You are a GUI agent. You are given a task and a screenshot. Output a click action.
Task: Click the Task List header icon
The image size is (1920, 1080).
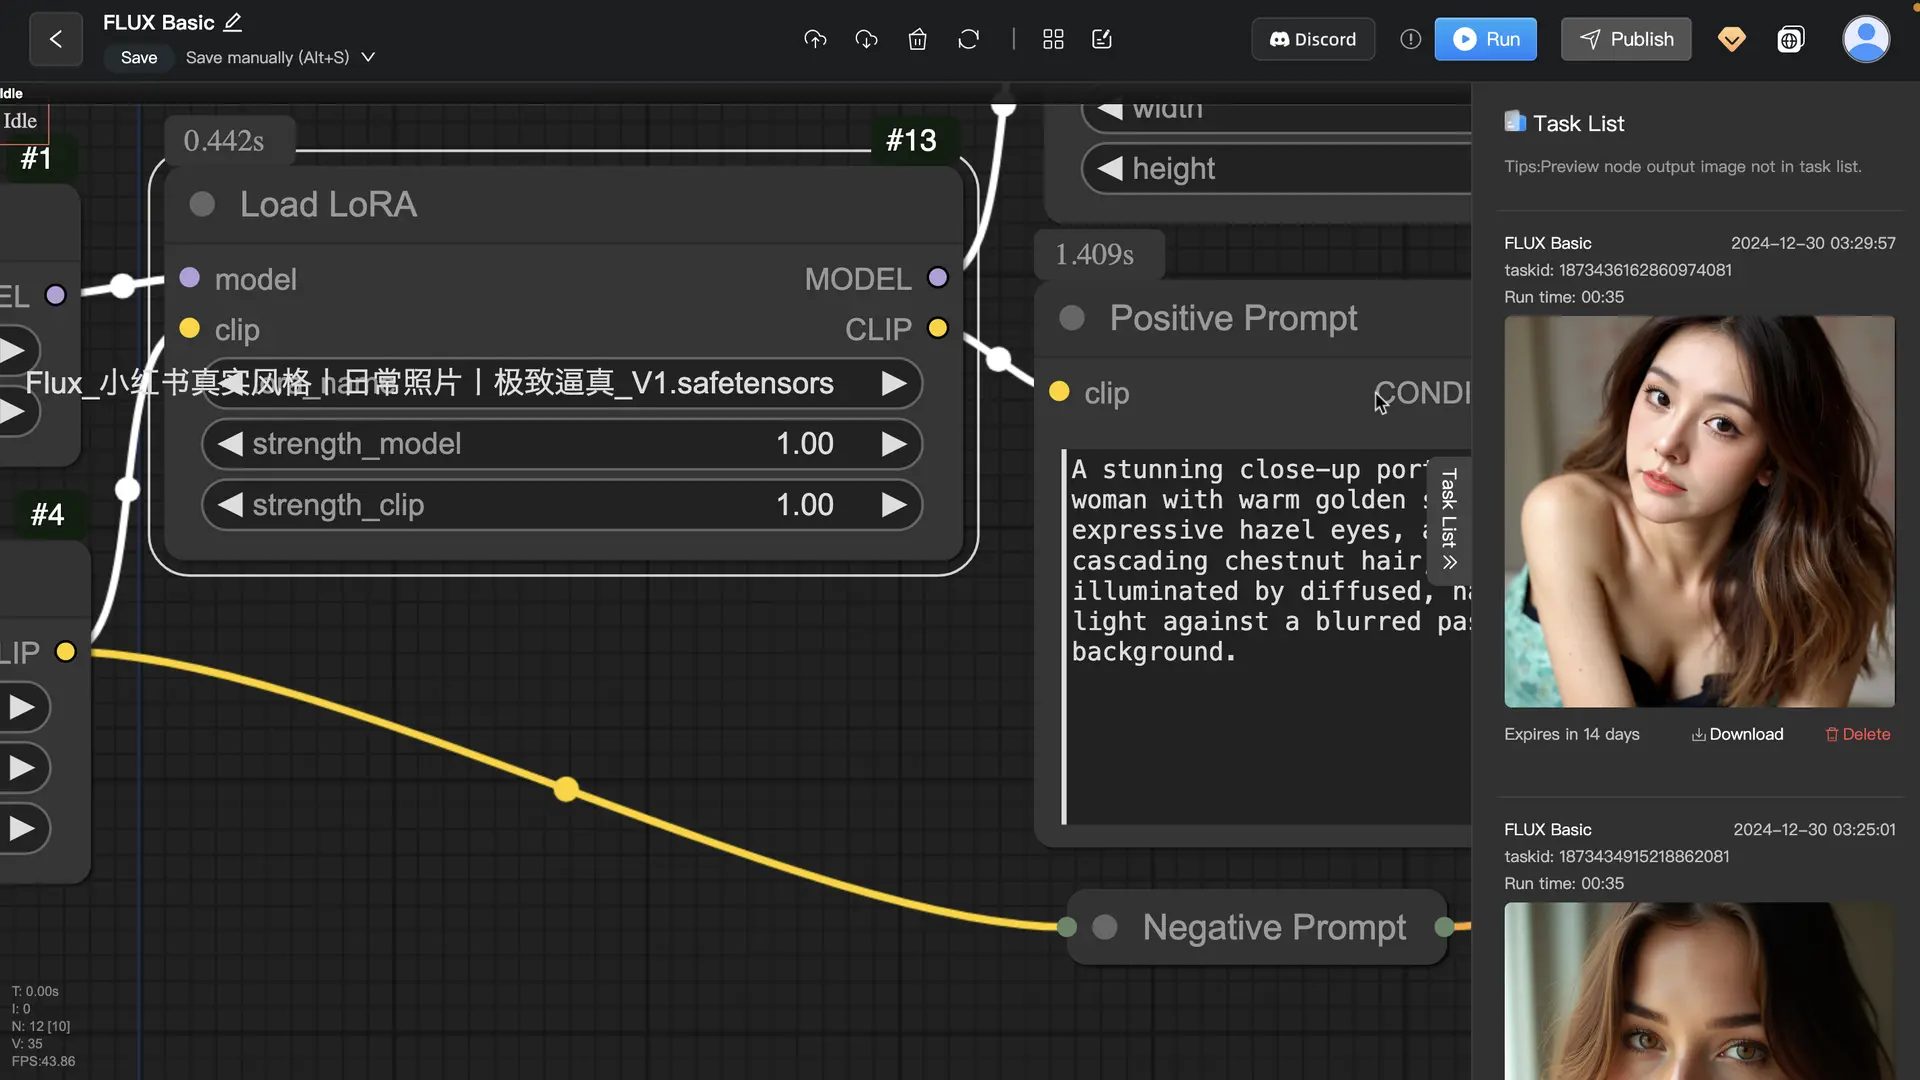[x=1515, y=122]
